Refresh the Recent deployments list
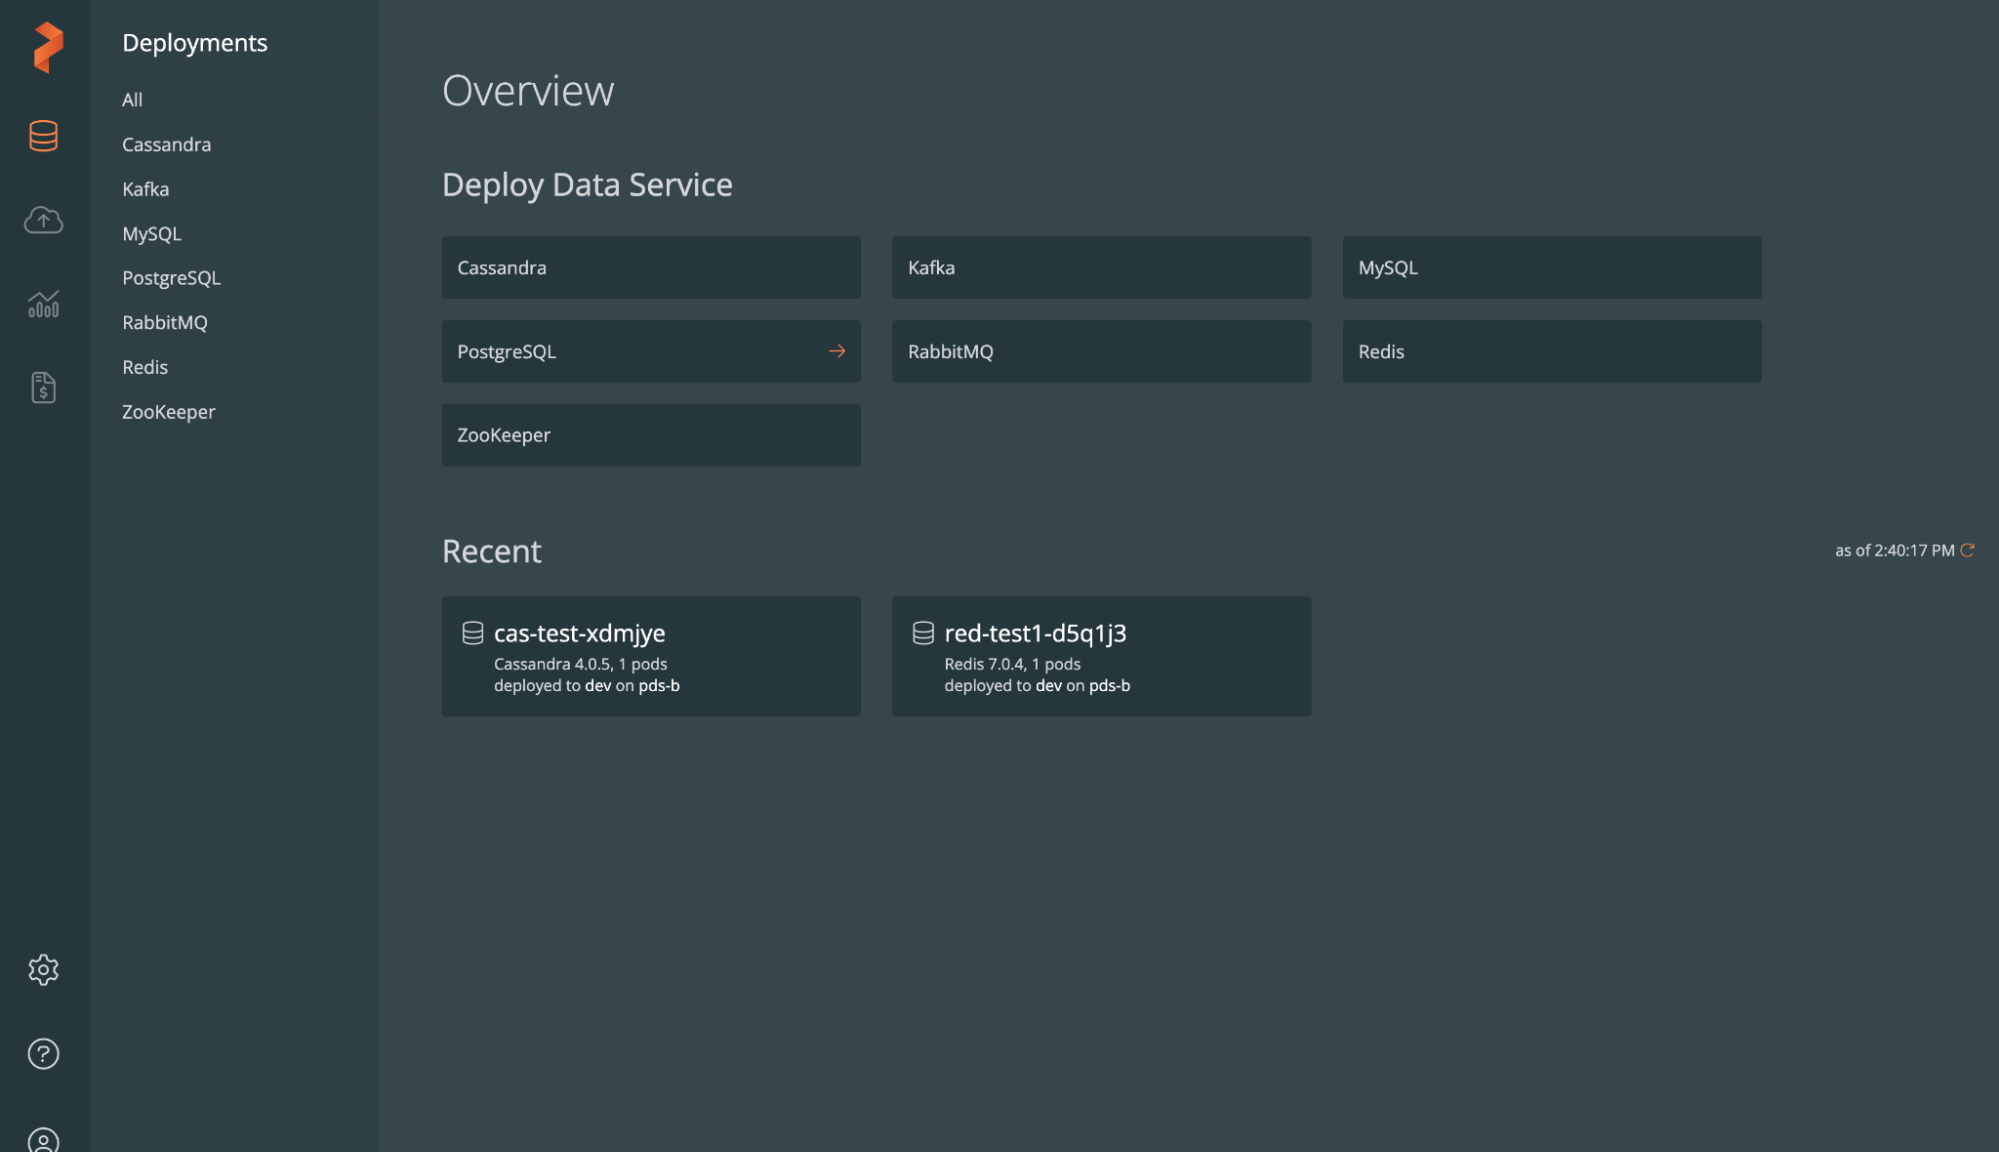This screenshot has width=1999, height=1152. point(1968,549)
